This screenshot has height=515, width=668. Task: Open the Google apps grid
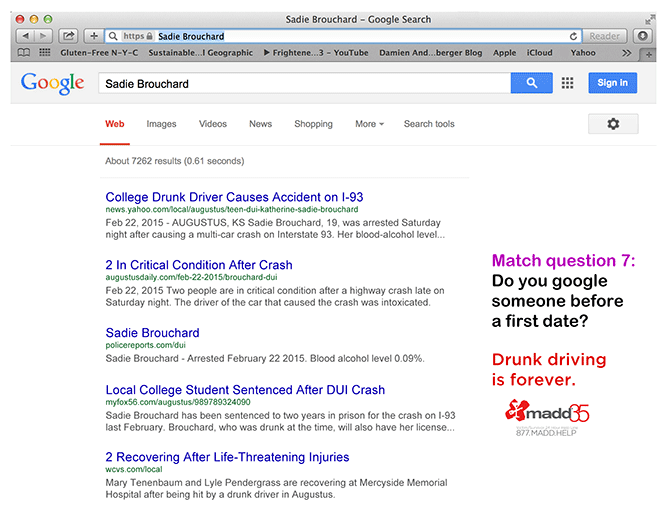click(567, 83)
